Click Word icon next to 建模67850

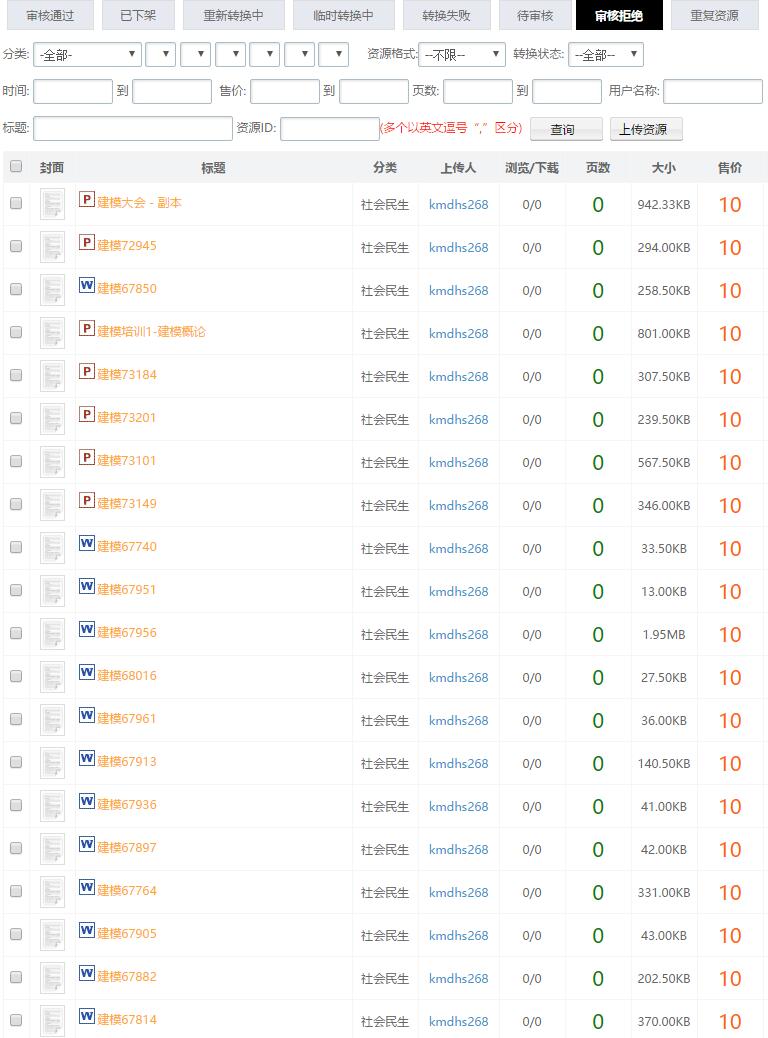87,286
